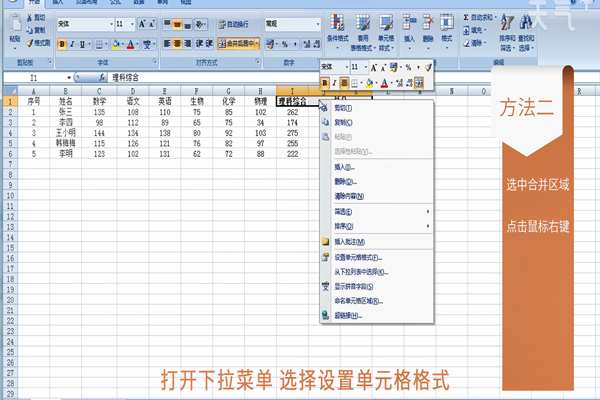
Task: Click the ribbon Borders icon
Action: 99,44
